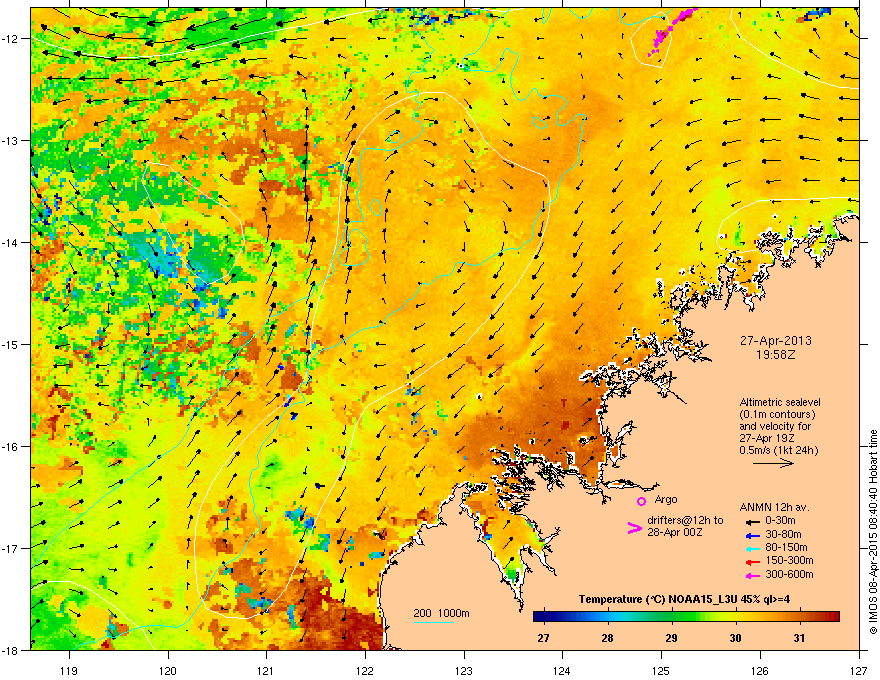Click the blue 30-80m legend arrow
The height and width of the screenshot is (680, 880).
tap(751, 535)
